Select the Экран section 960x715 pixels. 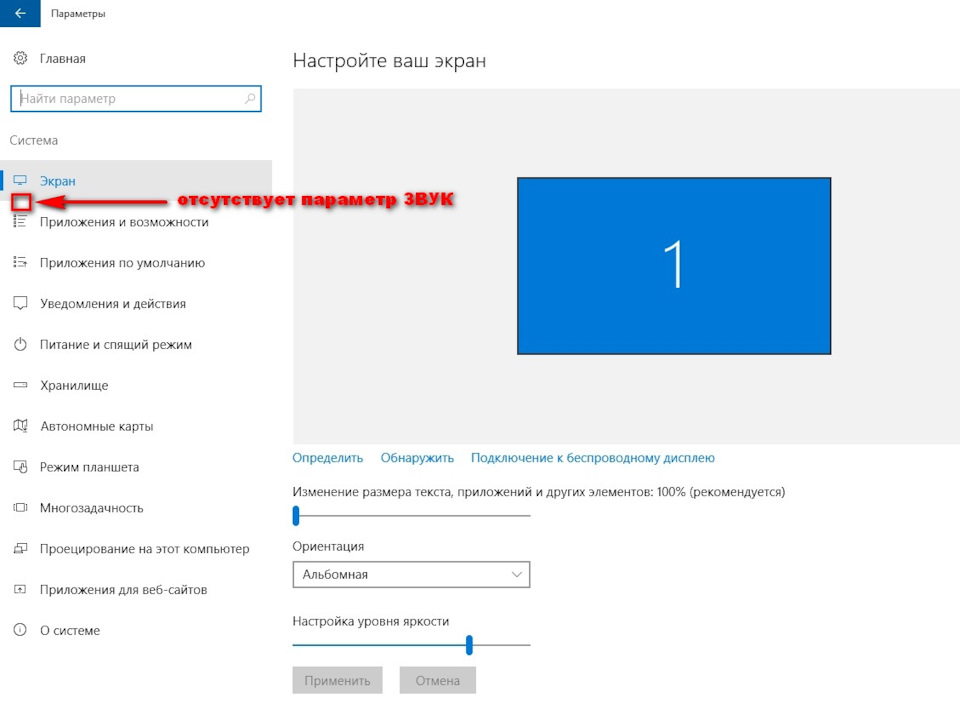click(136, 181)
